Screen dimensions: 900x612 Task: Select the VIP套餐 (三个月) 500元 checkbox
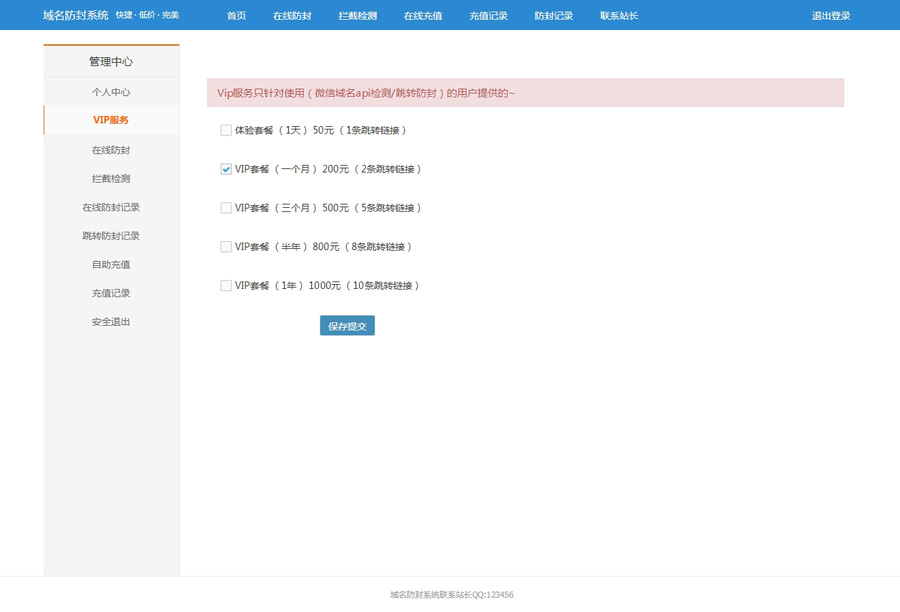coord(226,208)
